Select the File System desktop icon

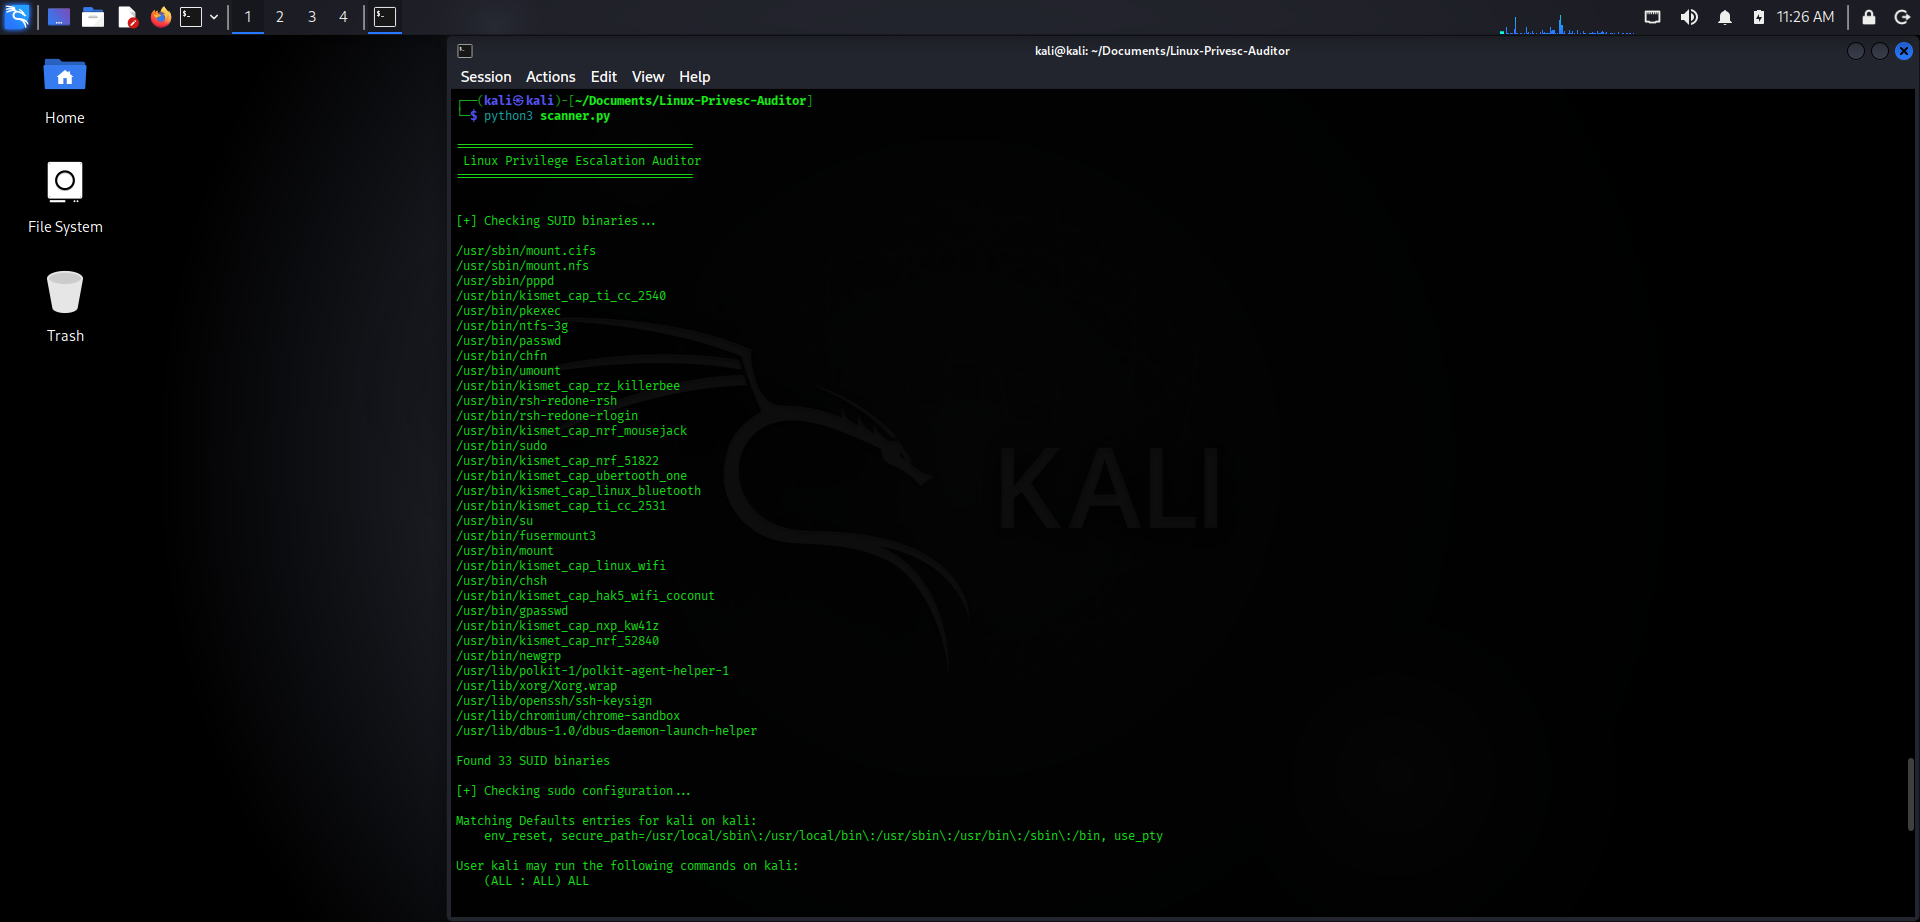pyautogui.click(x=65, y=198)
